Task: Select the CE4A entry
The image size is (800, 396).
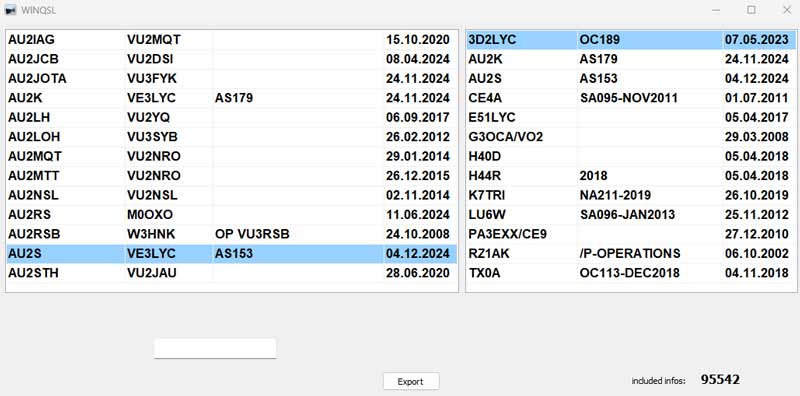Action: click(485, 98)
